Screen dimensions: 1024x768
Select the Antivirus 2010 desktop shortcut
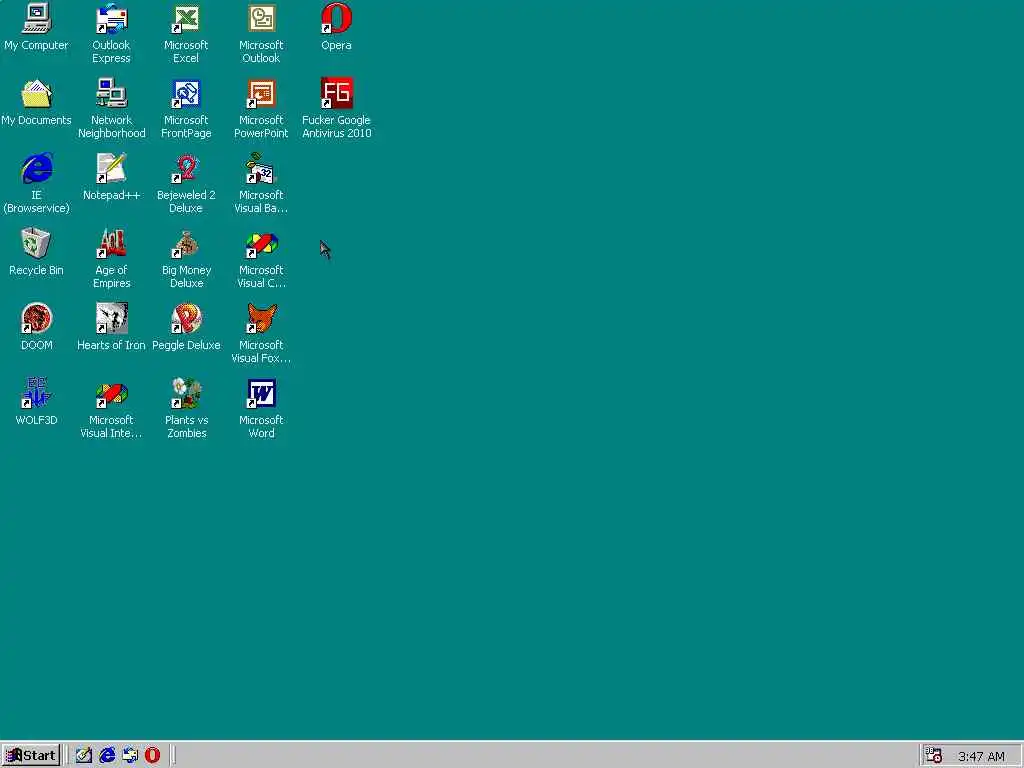click(336, 109)
